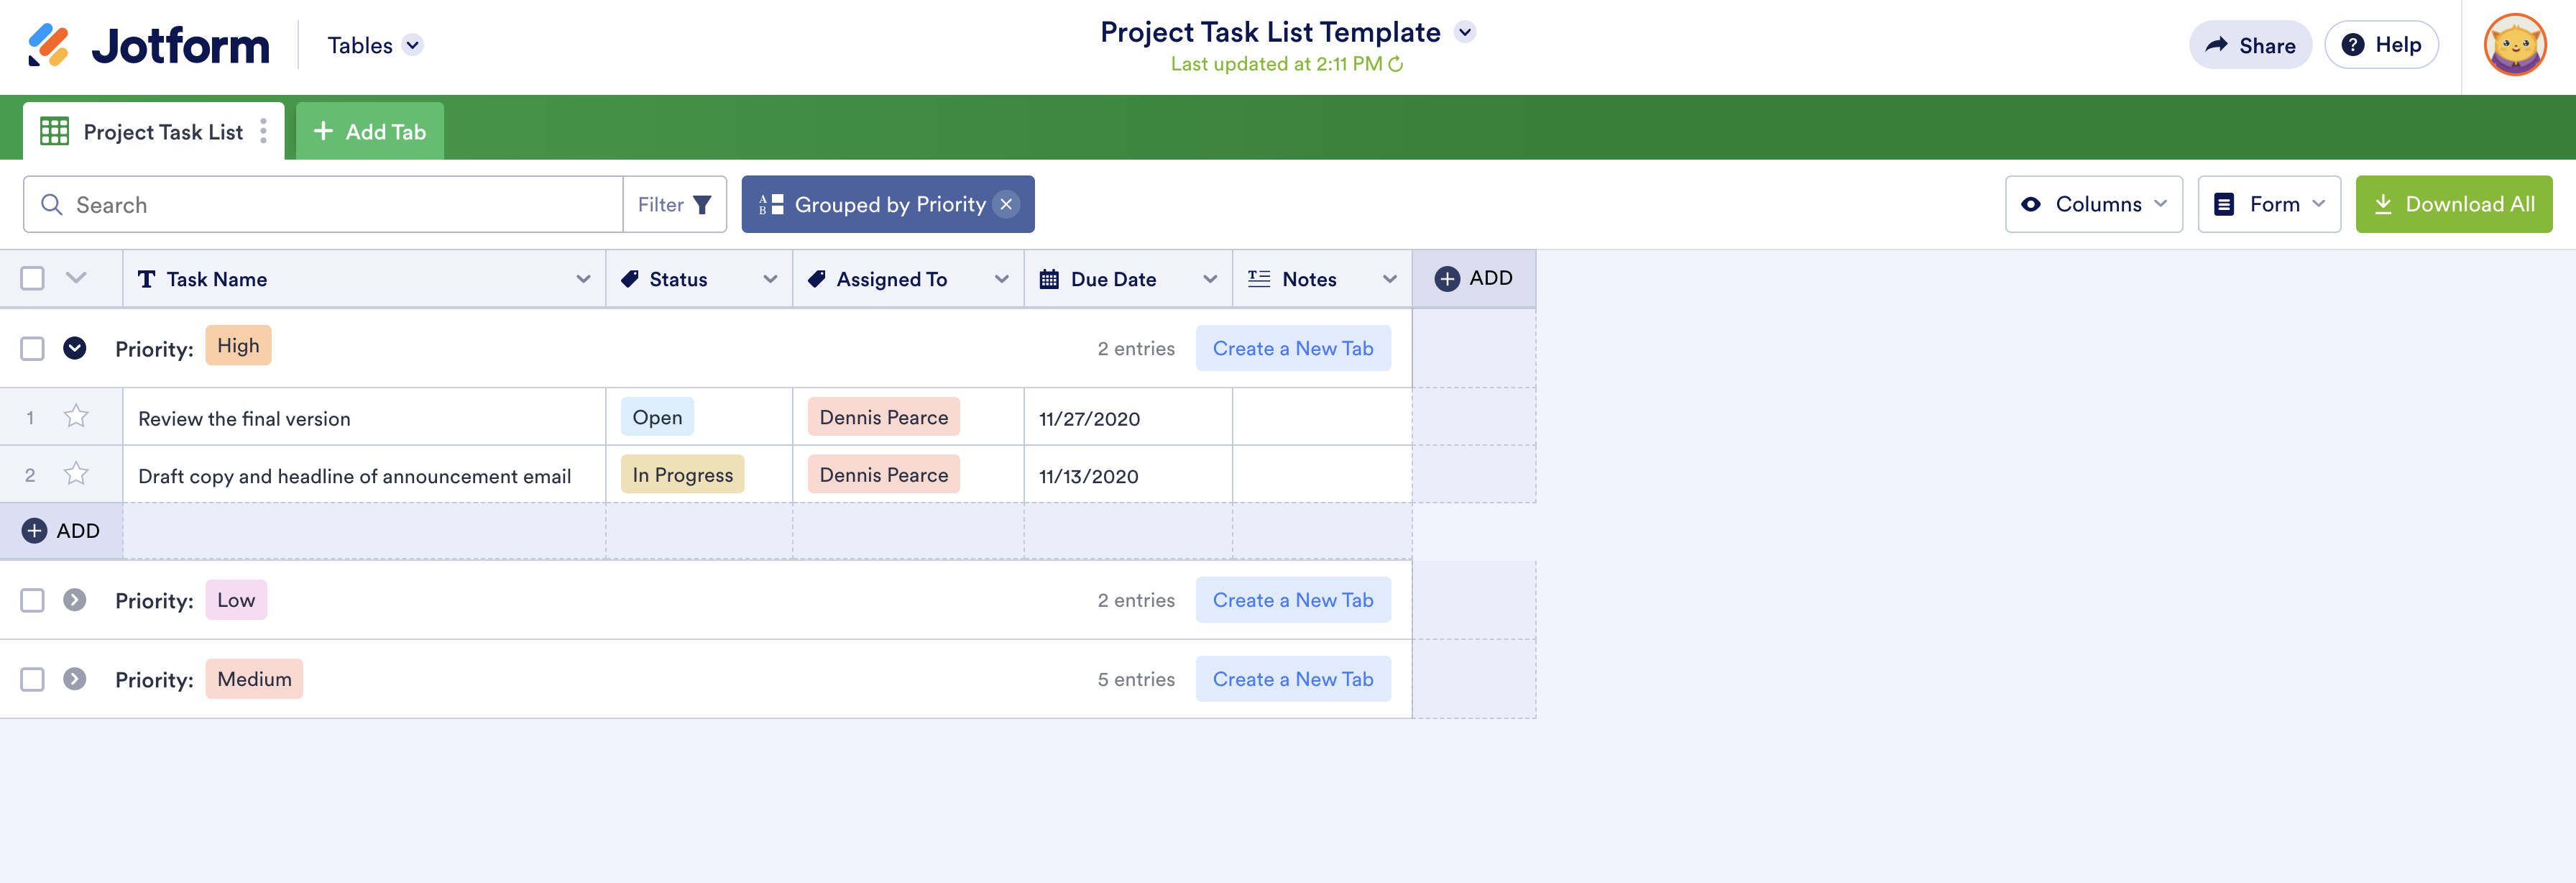Screen dimensions: 2576x883
Task: Click the plus ADD column icon
Action: 1446,279
